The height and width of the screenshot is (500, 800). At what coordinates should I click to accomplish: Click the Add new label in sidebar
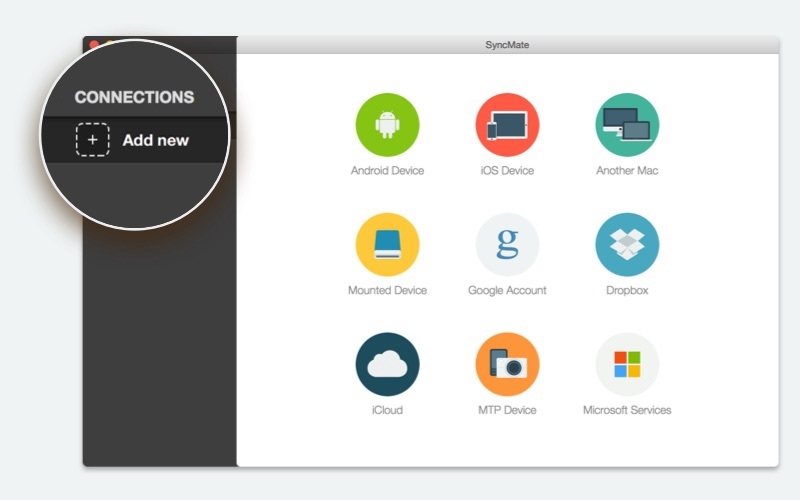(156, 140)
